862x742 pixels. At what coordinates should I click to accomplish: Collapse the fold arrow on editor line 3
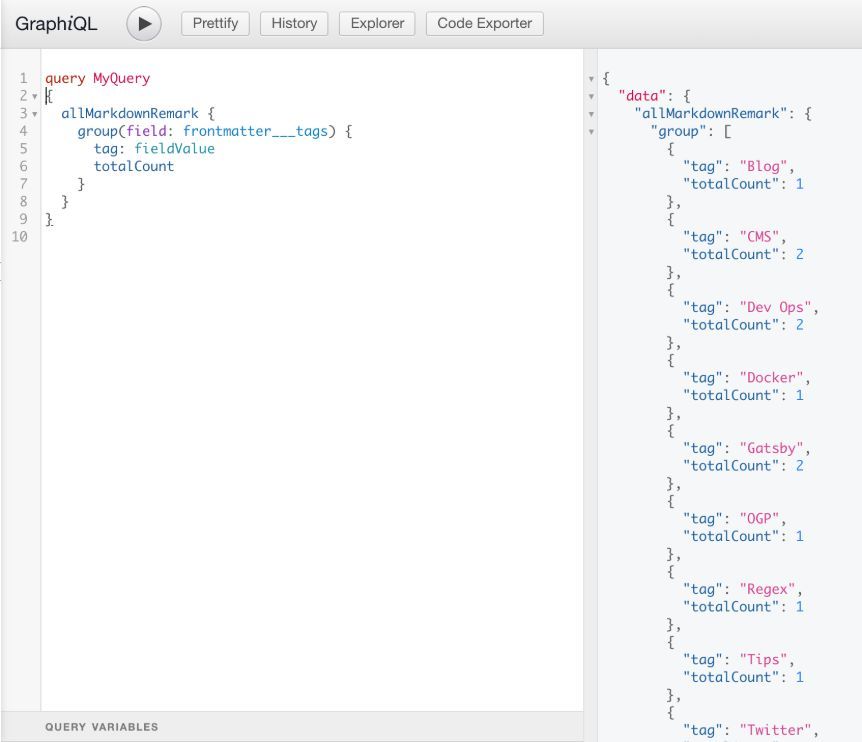[35, 114]
